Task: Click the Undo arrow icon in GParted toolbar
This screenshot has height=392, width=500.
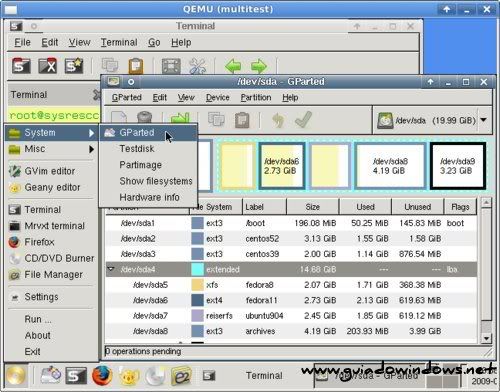Action: click(278, 120)
